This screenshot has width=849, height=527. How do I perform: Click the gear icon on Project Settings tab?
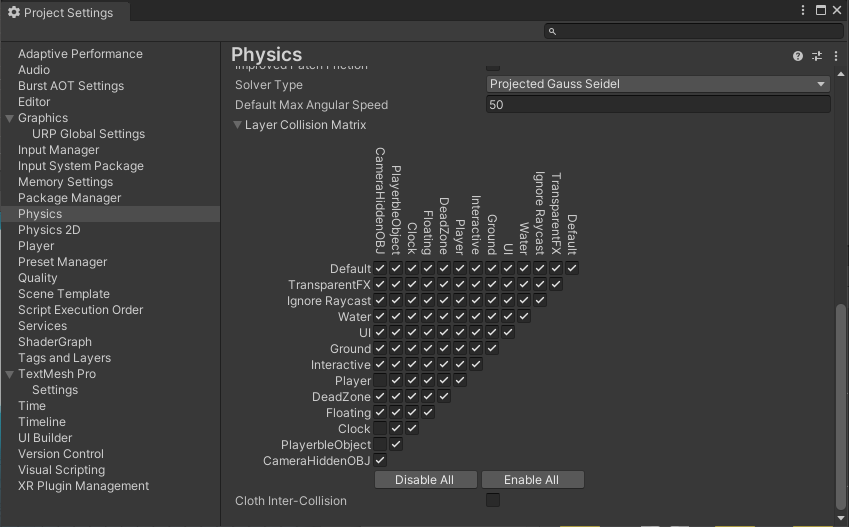14,13
